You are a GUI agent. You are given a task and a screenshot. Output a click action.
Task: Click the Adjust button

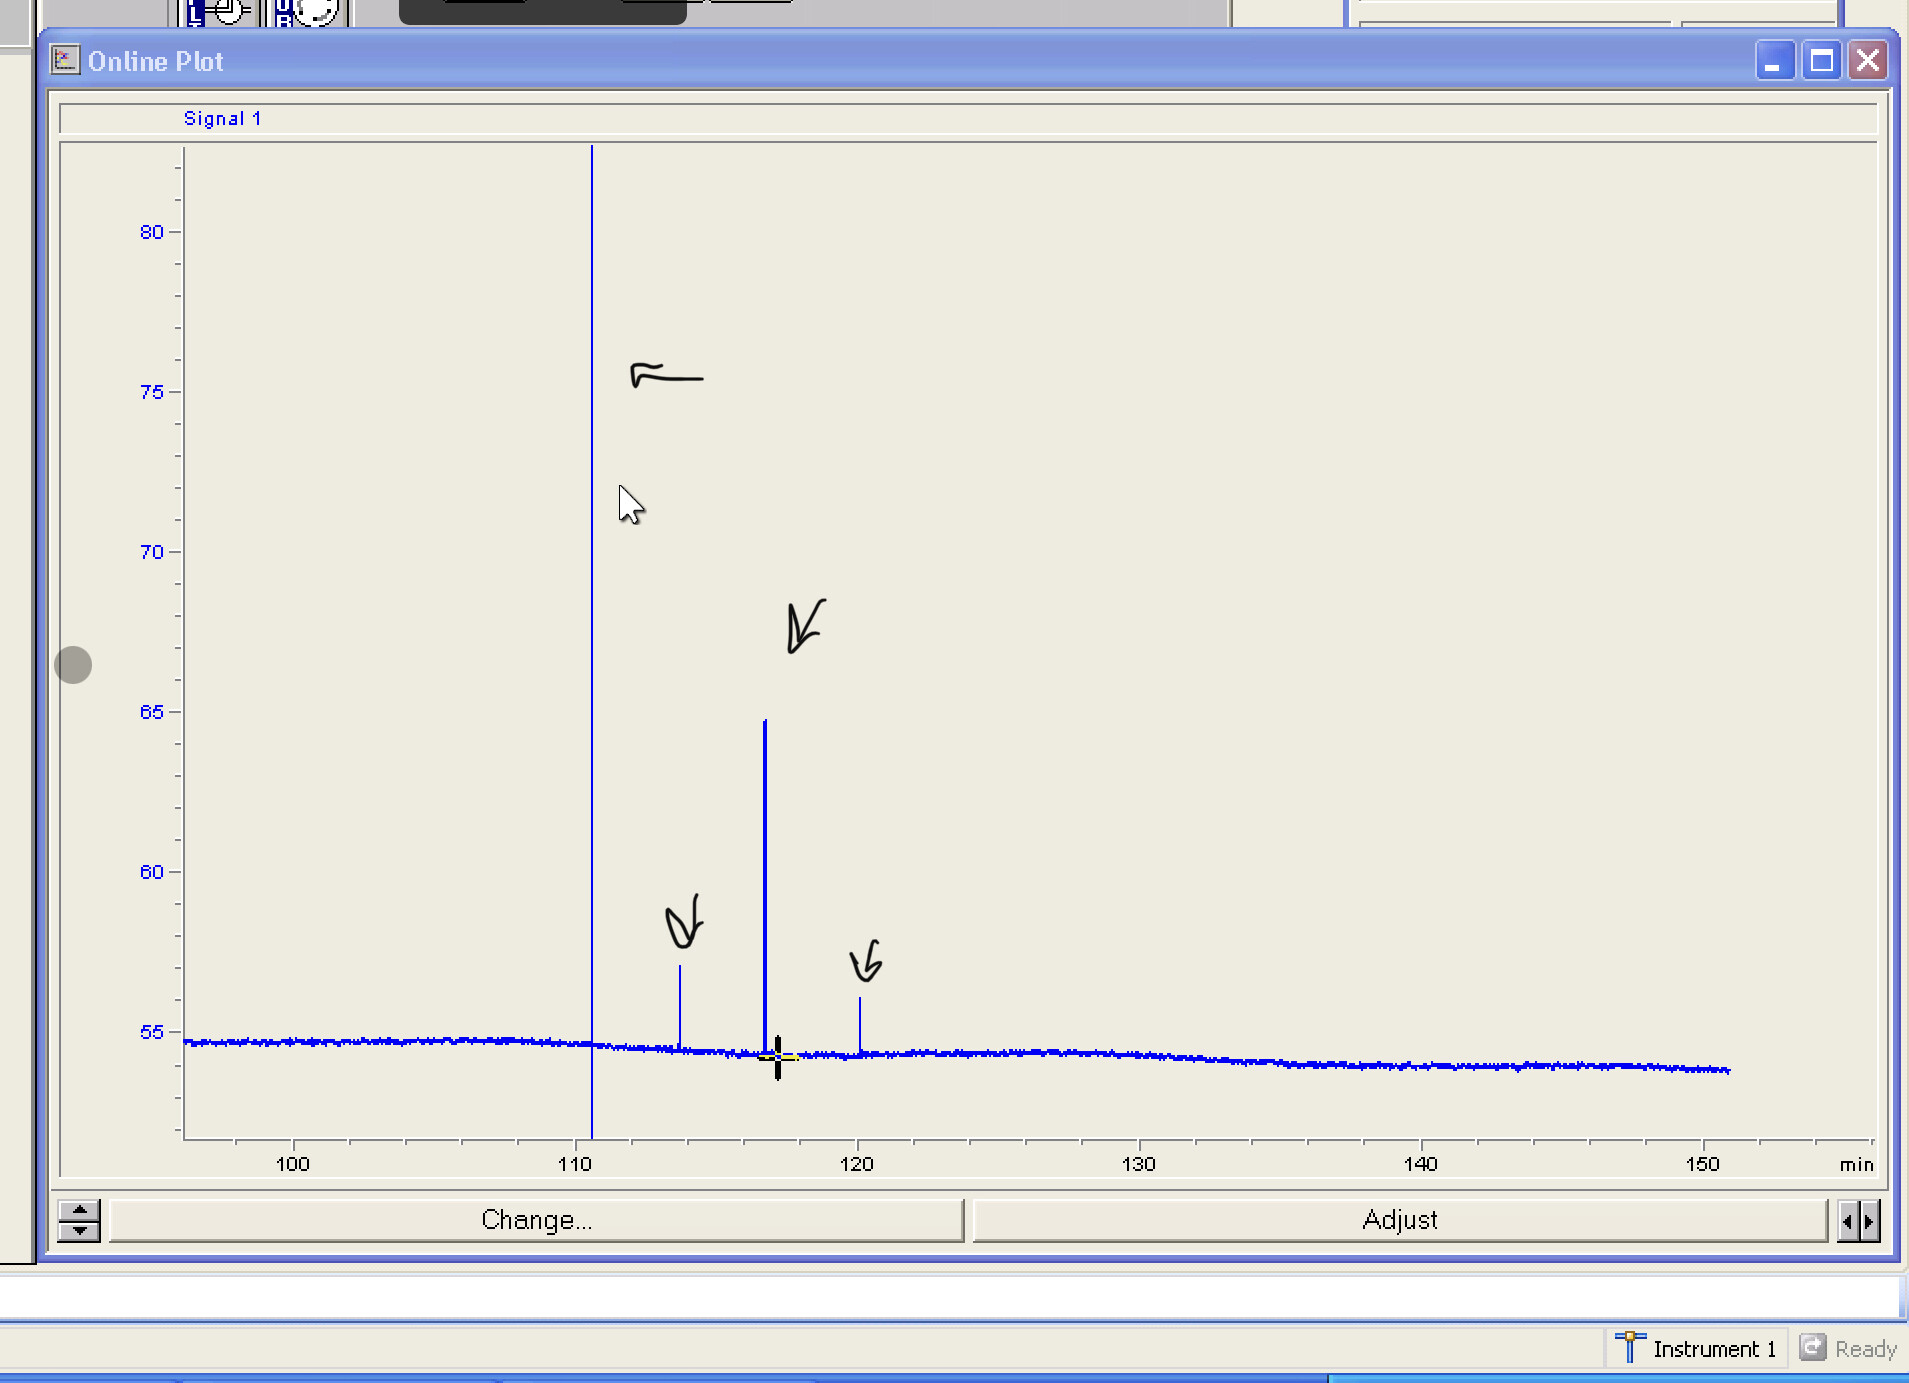pos(1400,1220)
